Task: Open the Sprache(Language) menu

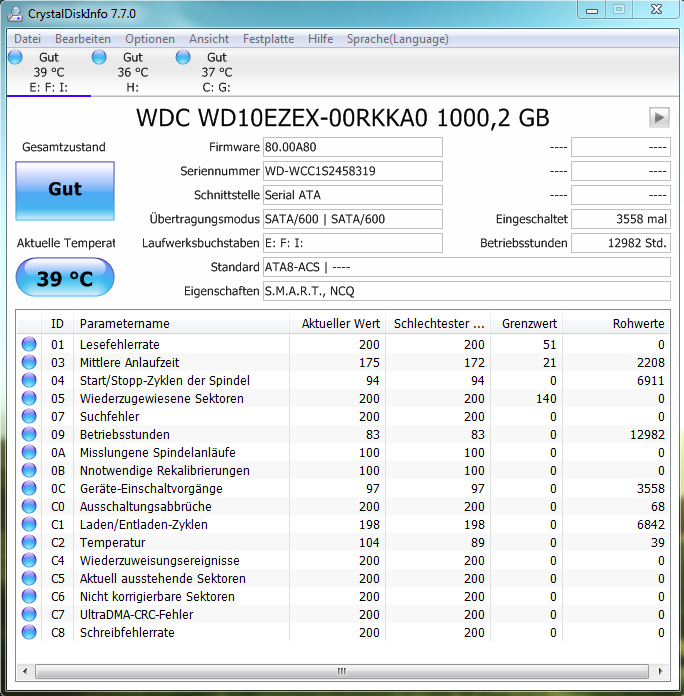Action: click(x=398, y=39)
